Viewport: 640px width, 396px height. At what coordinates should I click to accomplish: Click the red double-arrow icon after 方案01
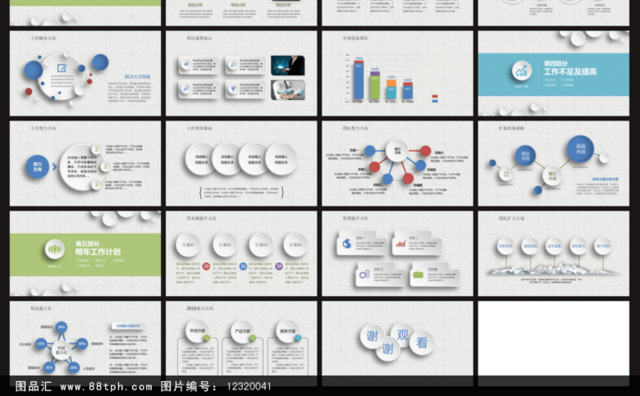coord(206,266)
